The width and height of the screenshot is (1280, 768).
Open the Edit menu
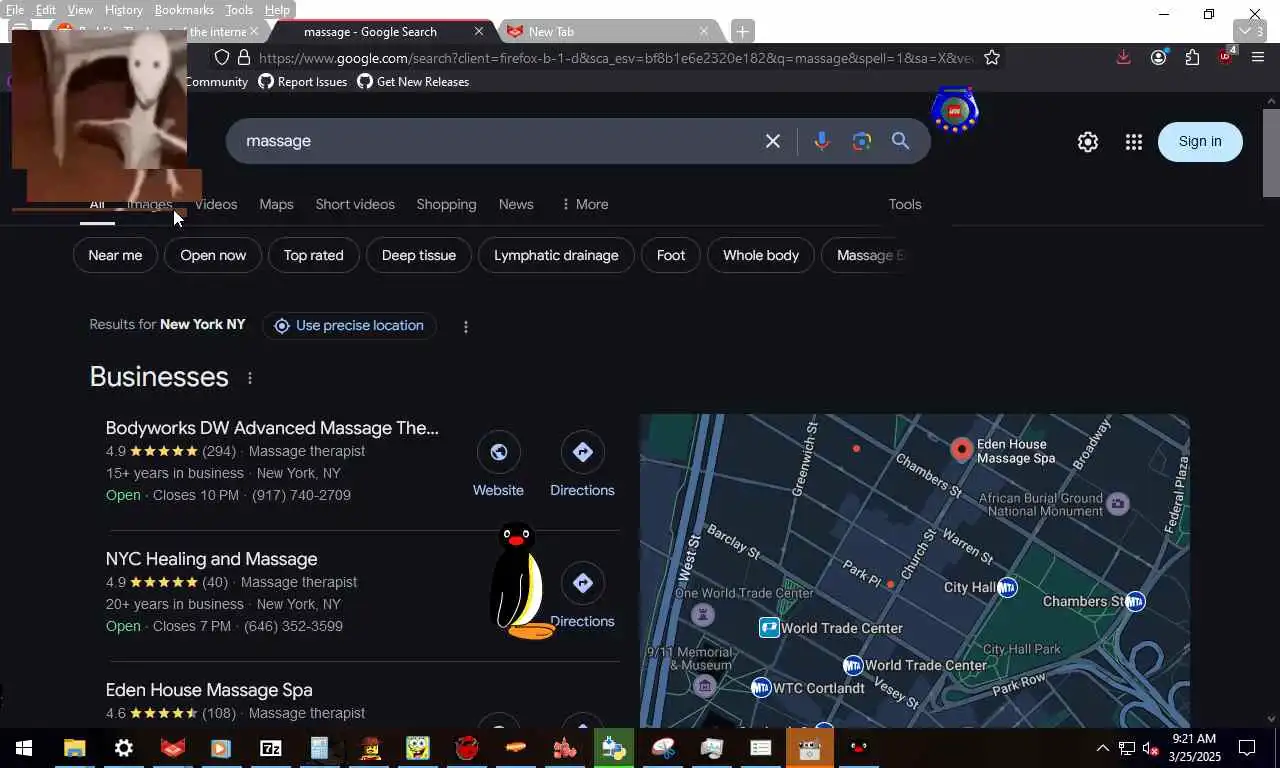[46, 10]
